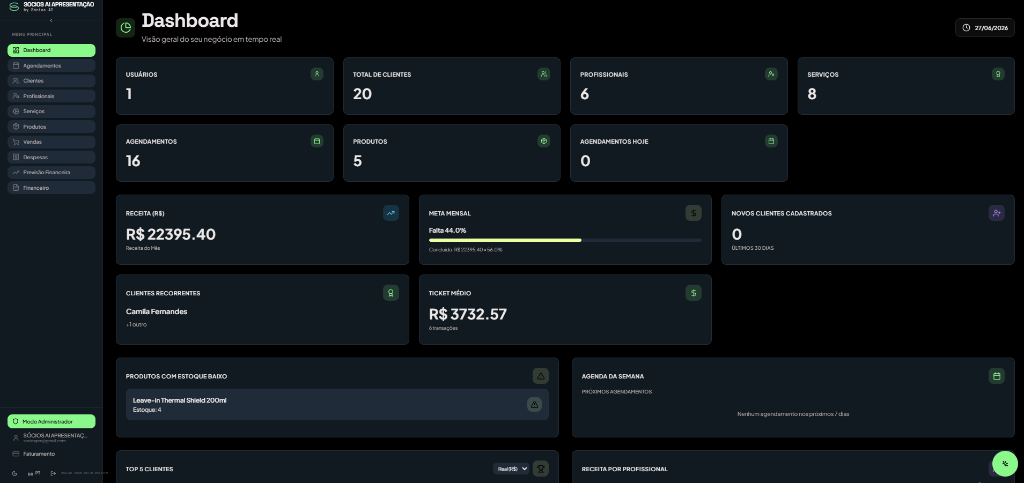Click the green floating action button
The width and height of the screenshot is (1024, 483).
tap(1005, 464)
